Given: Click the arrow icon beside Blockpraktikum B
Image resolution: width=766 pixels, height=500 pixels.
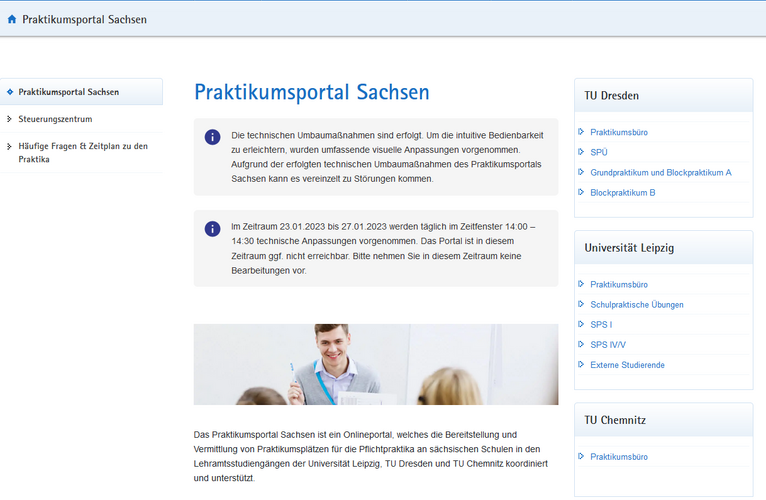Looking at the screenshot, I should click(581, 192).
